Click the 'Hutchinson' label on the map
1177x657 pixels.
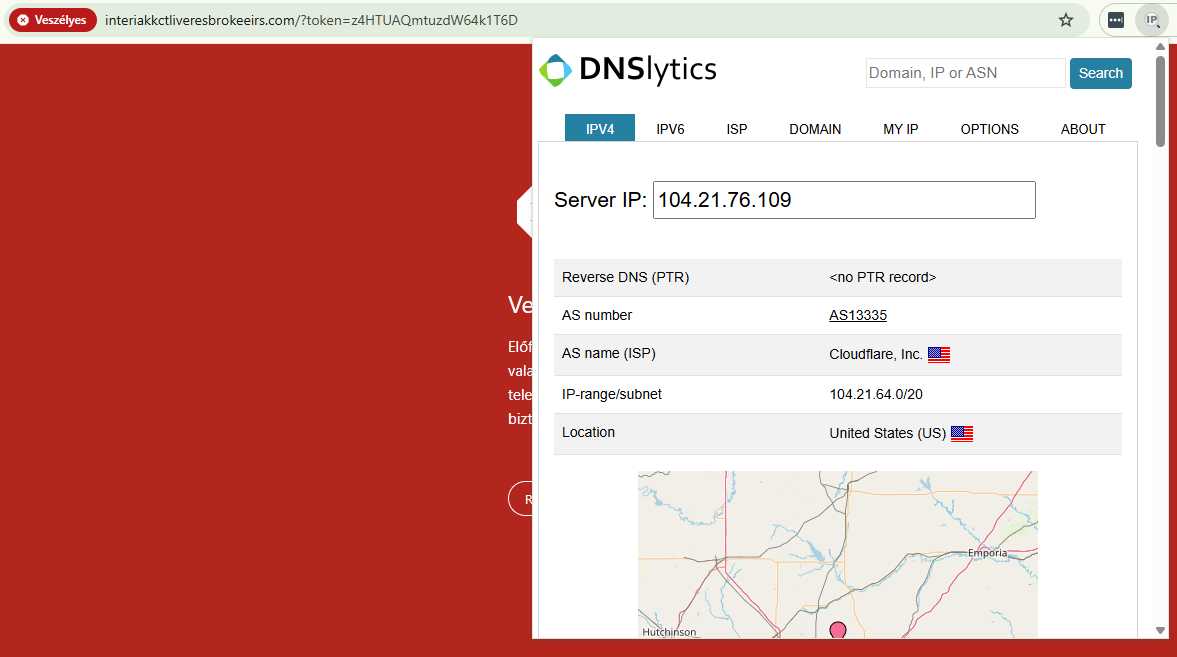(x=669, y=632)
